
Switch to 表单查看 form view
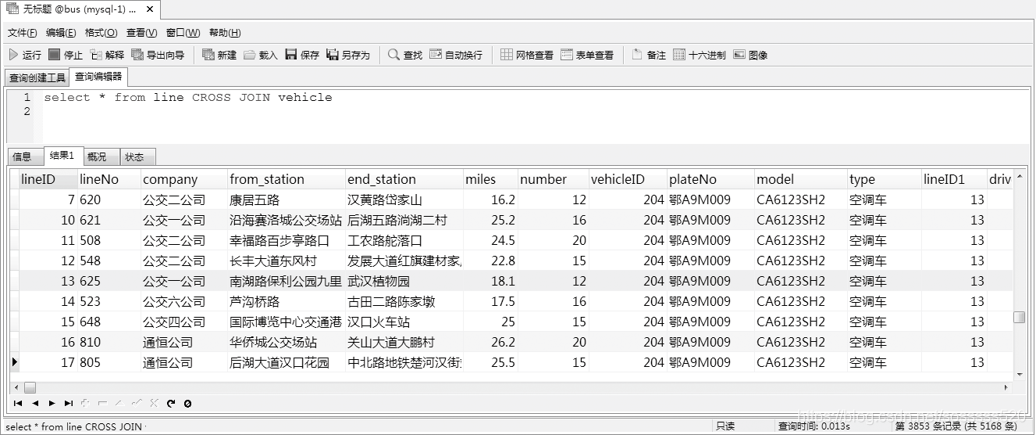587,55
